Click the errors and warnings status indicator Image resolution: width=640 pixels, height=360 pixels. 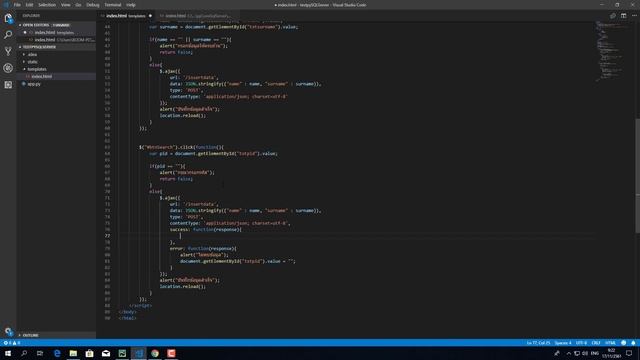pos(12,343)
